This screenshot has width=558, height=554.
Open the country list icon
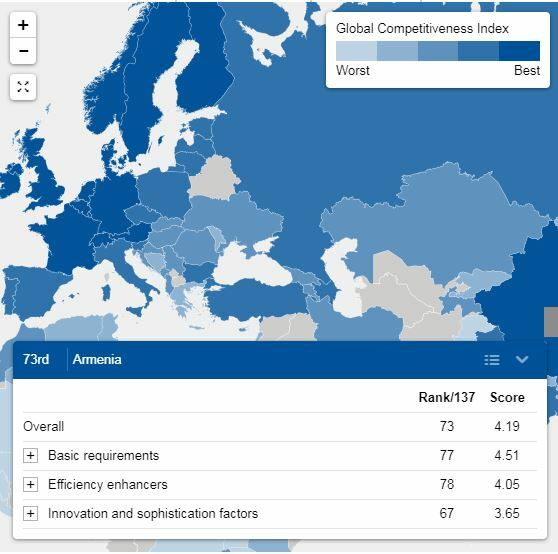(x=492, y=360)
